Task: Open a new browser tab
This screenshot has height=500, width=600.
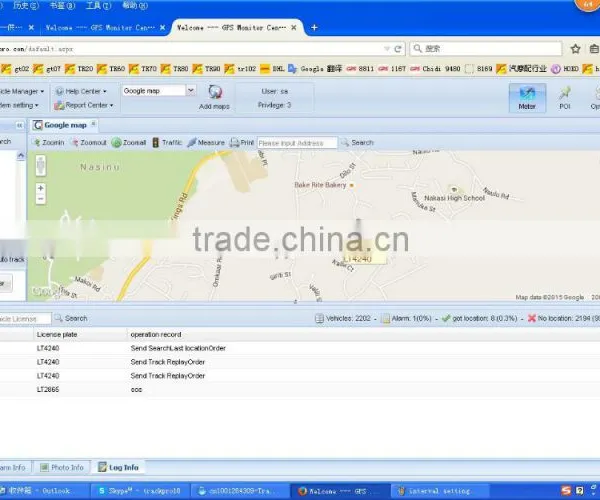Action: click(314, 28)
